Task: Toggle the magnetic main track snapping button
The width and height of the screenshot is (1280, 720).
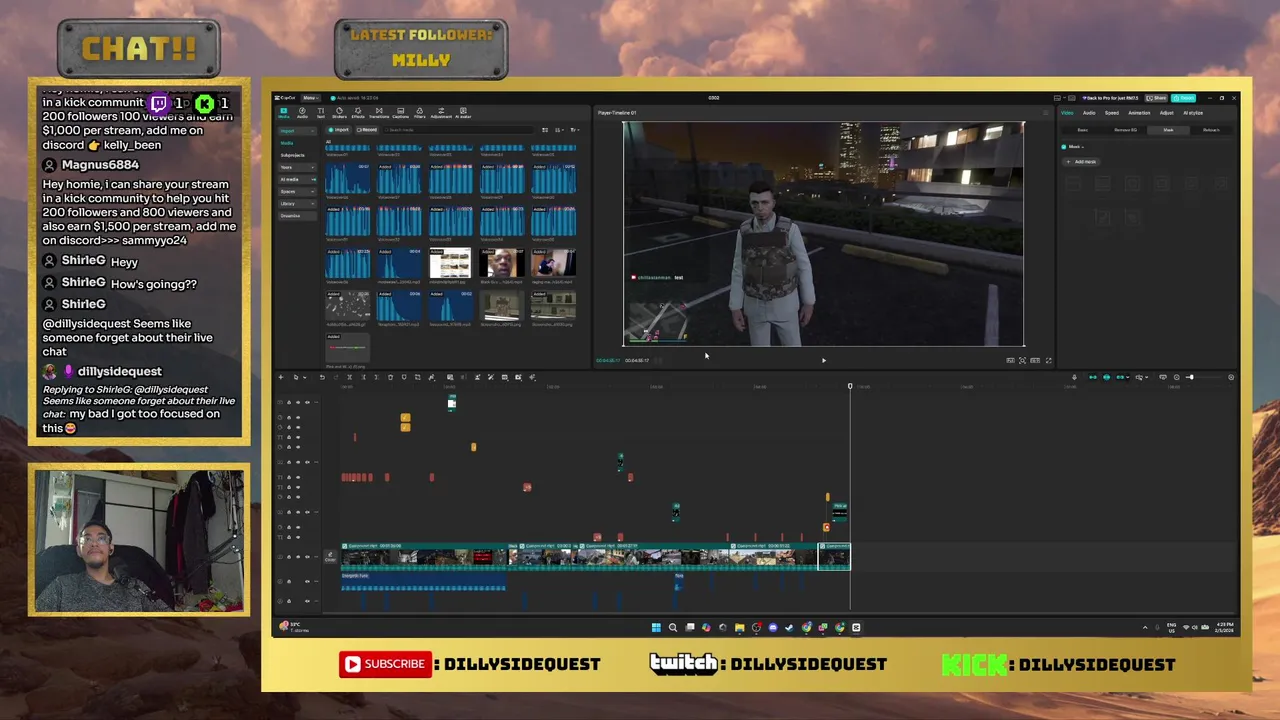Action: point(1093,377)
